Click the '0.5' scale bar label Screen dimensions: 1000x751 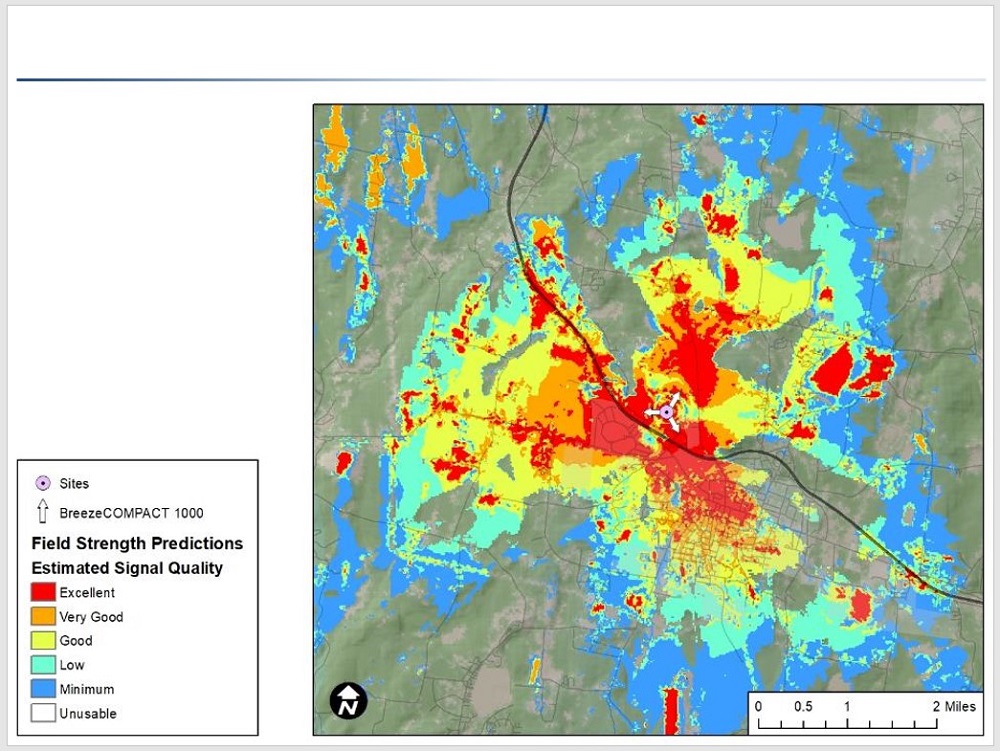(803, 706)
